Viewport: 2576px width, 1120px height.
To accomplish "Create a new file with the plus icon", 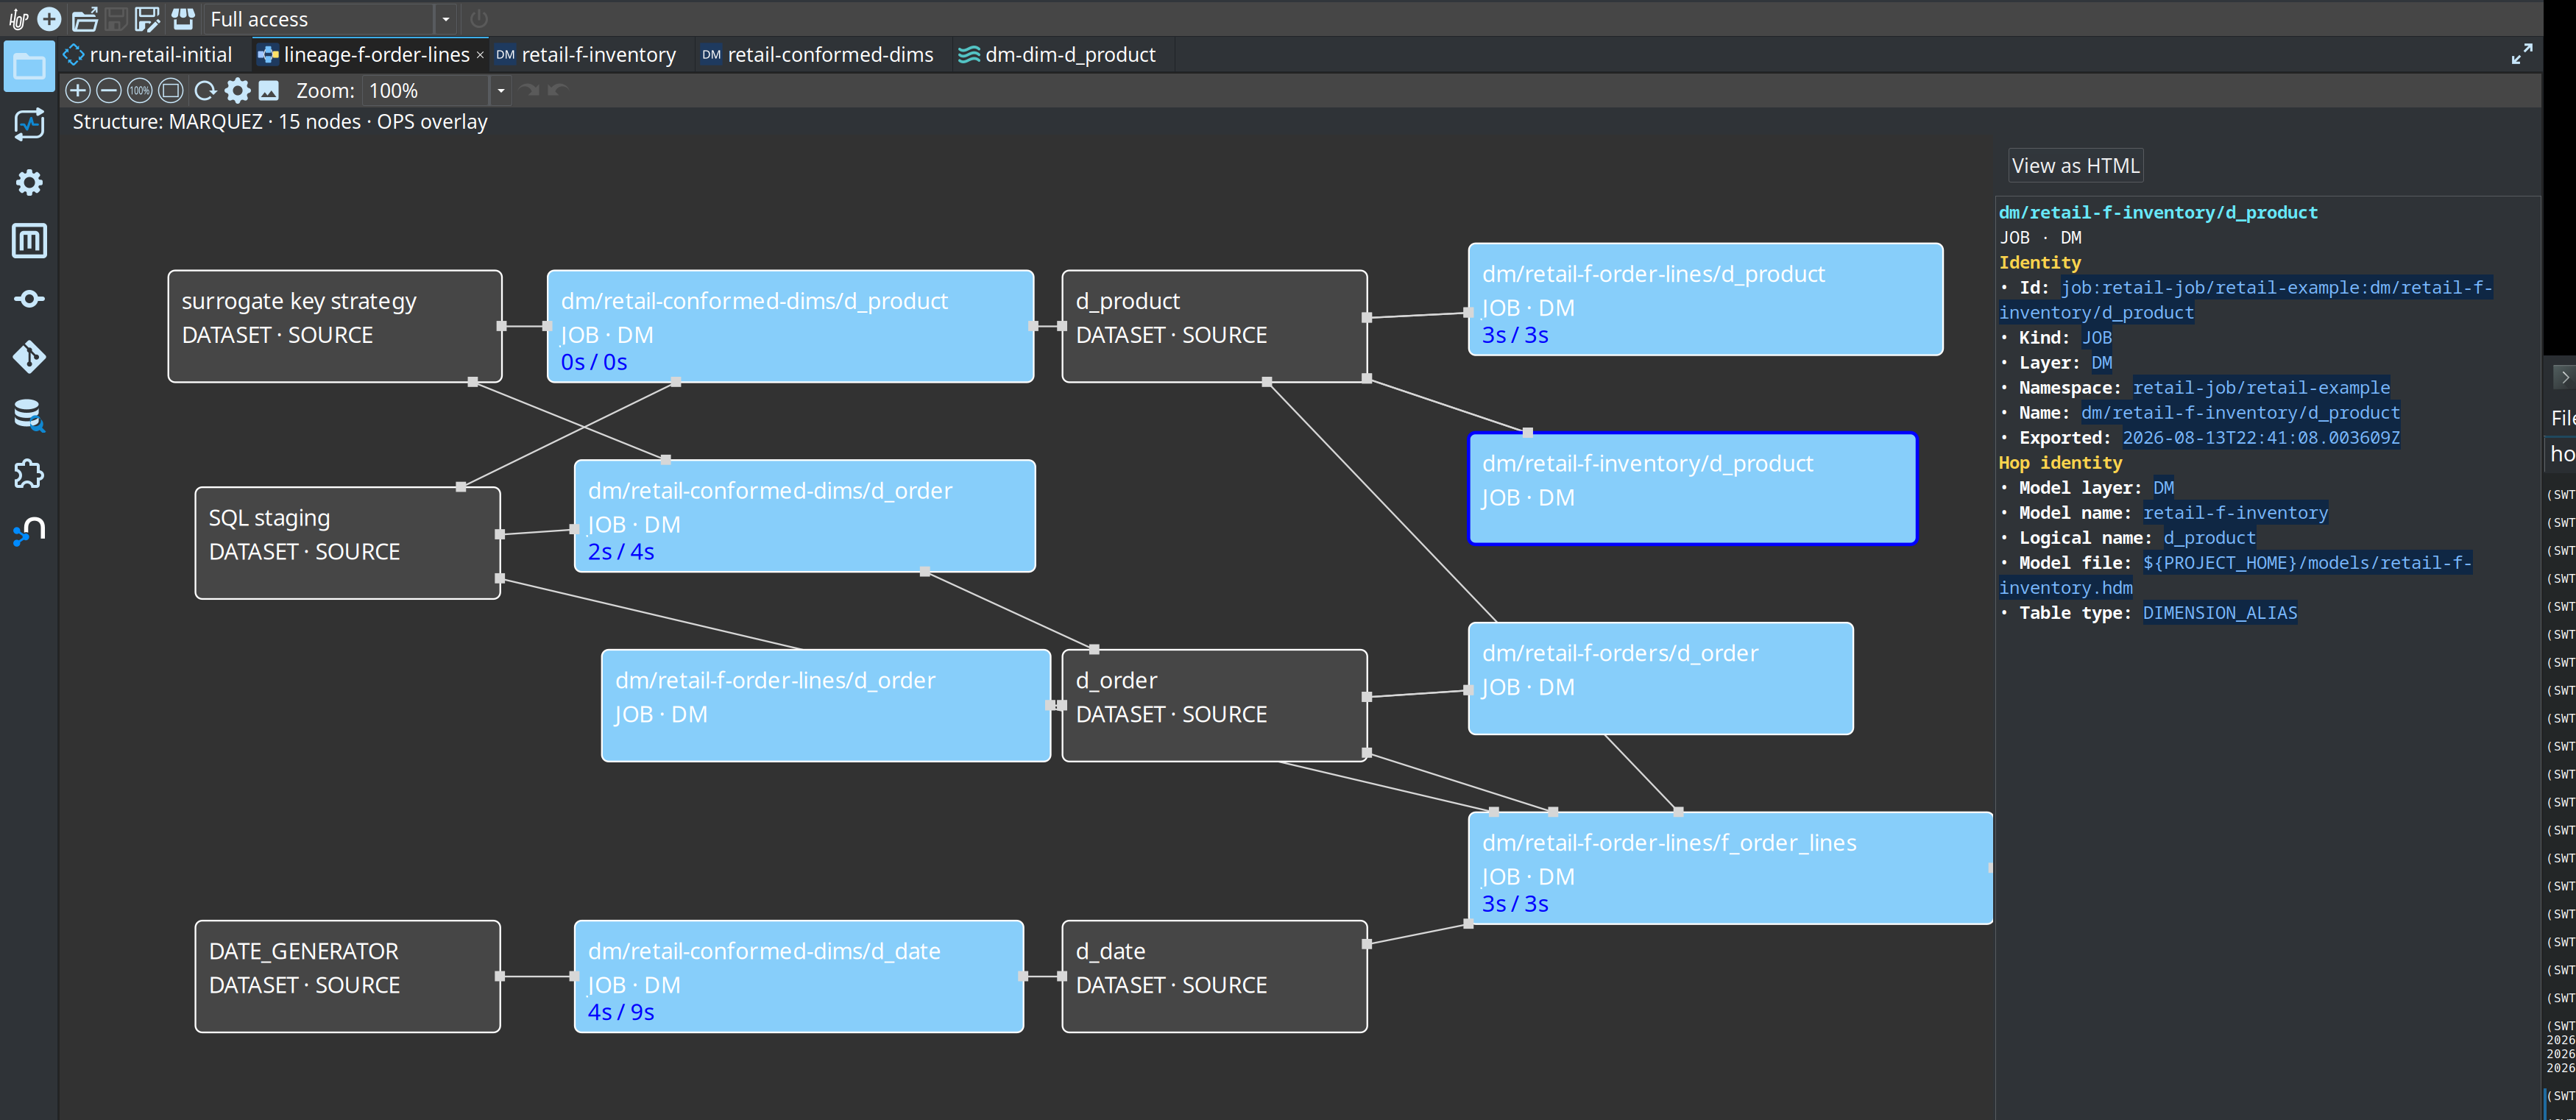I will [x=49, y=19].
